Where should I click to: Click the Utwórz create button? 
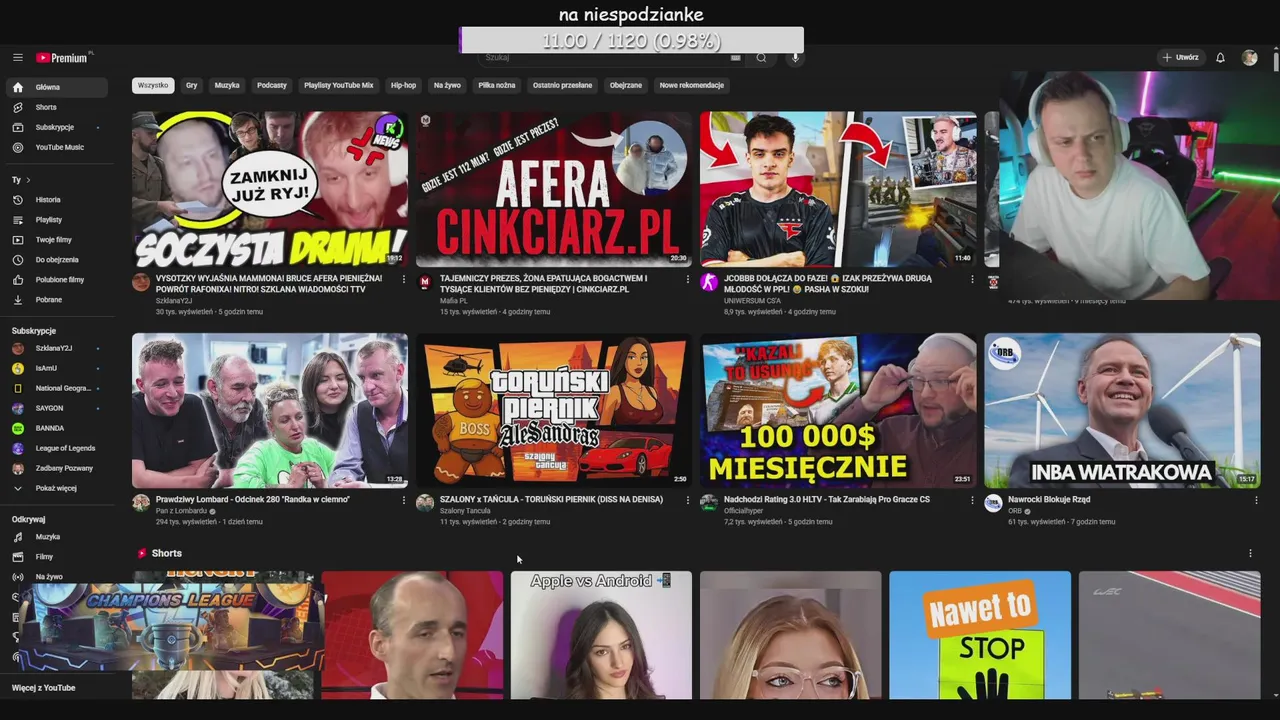(x=1180, y=58)
